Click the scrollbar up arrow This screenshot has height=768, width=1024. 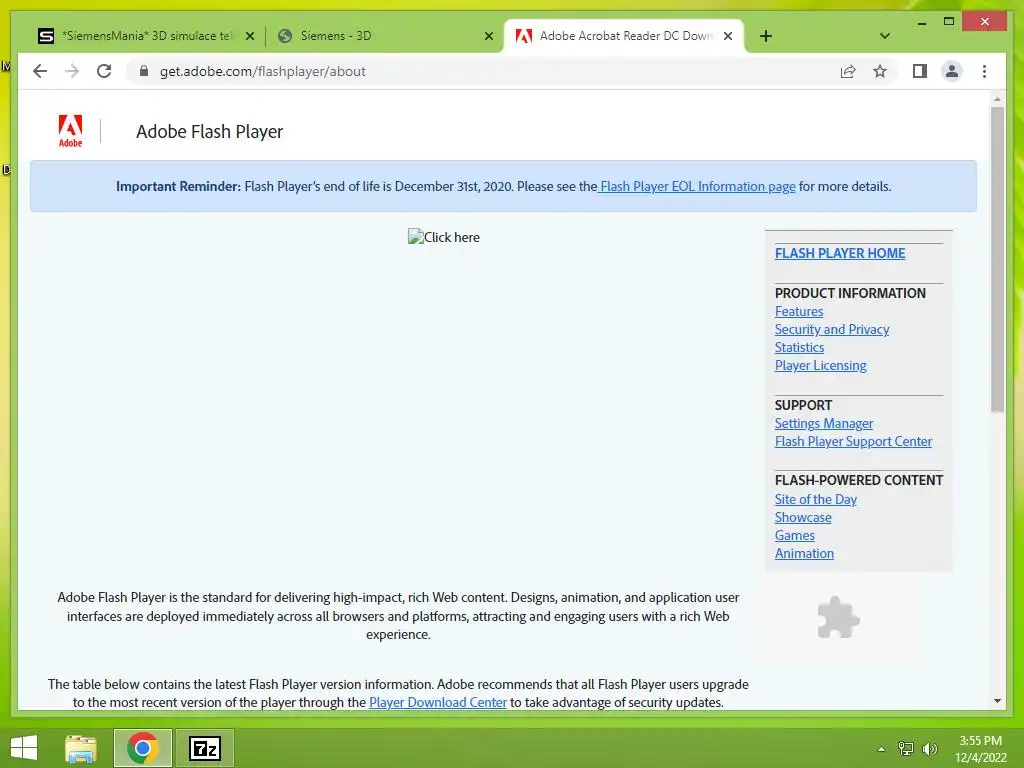[997, 99]
